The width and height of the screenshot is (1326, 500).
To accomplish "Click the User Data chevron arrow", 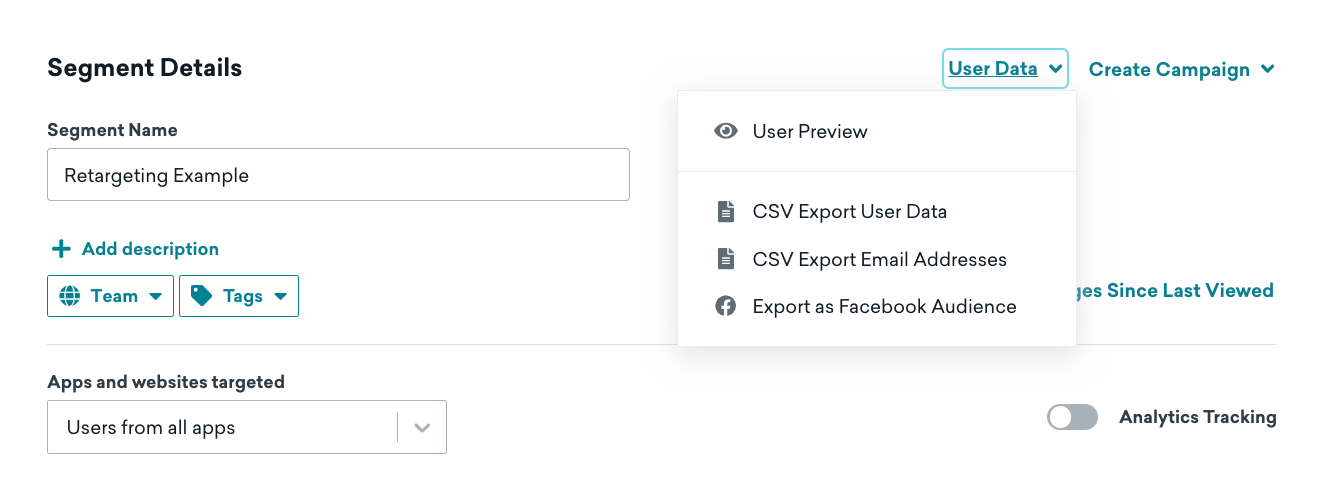I will pyautogui.click(x=1055, y=70).
